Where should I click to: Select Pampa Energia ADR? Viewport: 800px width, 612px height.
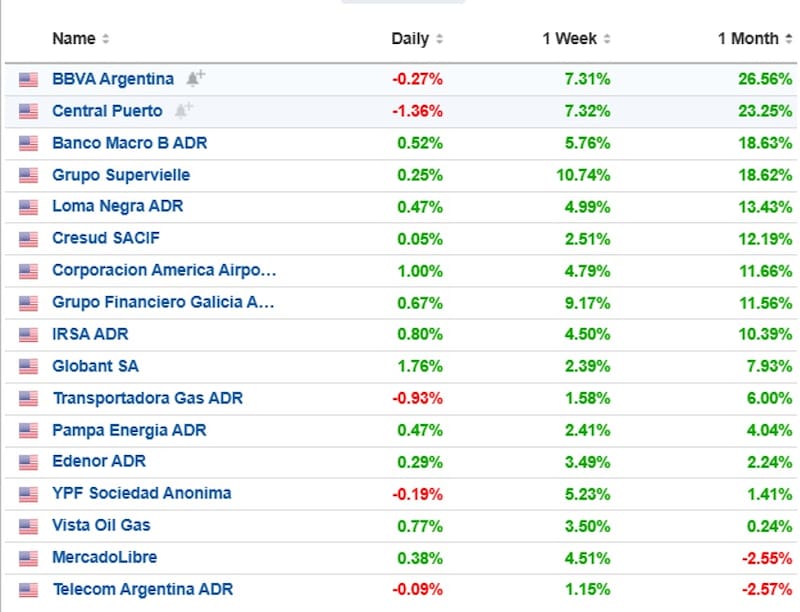(129, 430)
